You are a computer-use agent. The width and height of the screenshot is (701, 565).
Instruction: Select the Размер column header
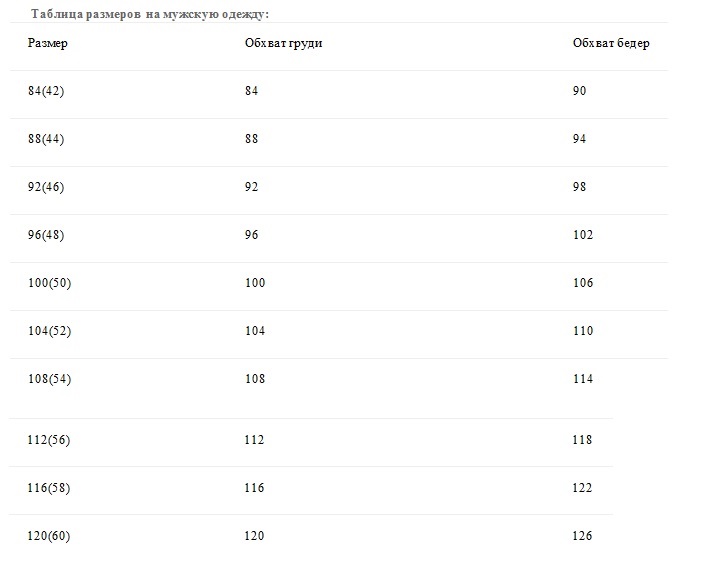[x=48, y=43]
